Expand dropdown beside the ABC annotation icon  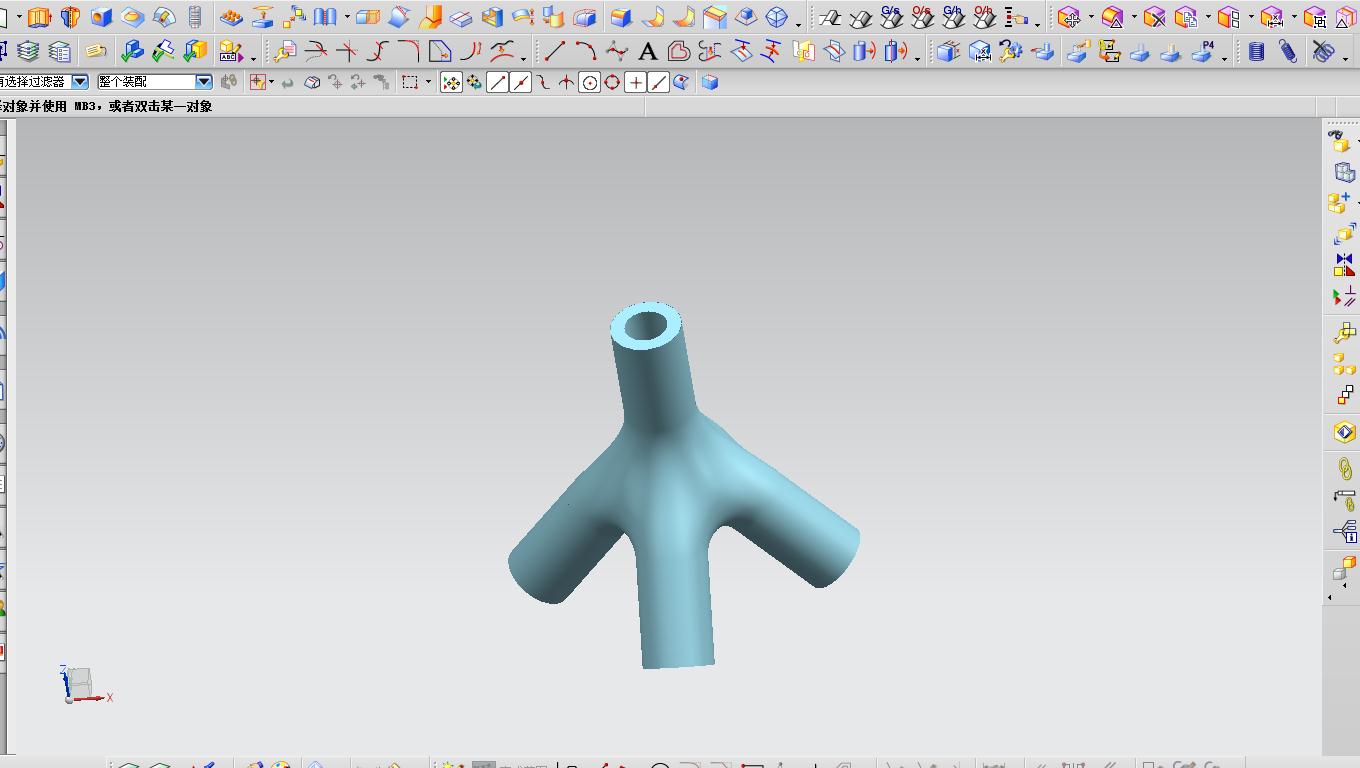pyautogui.click(x=253, y=57)
